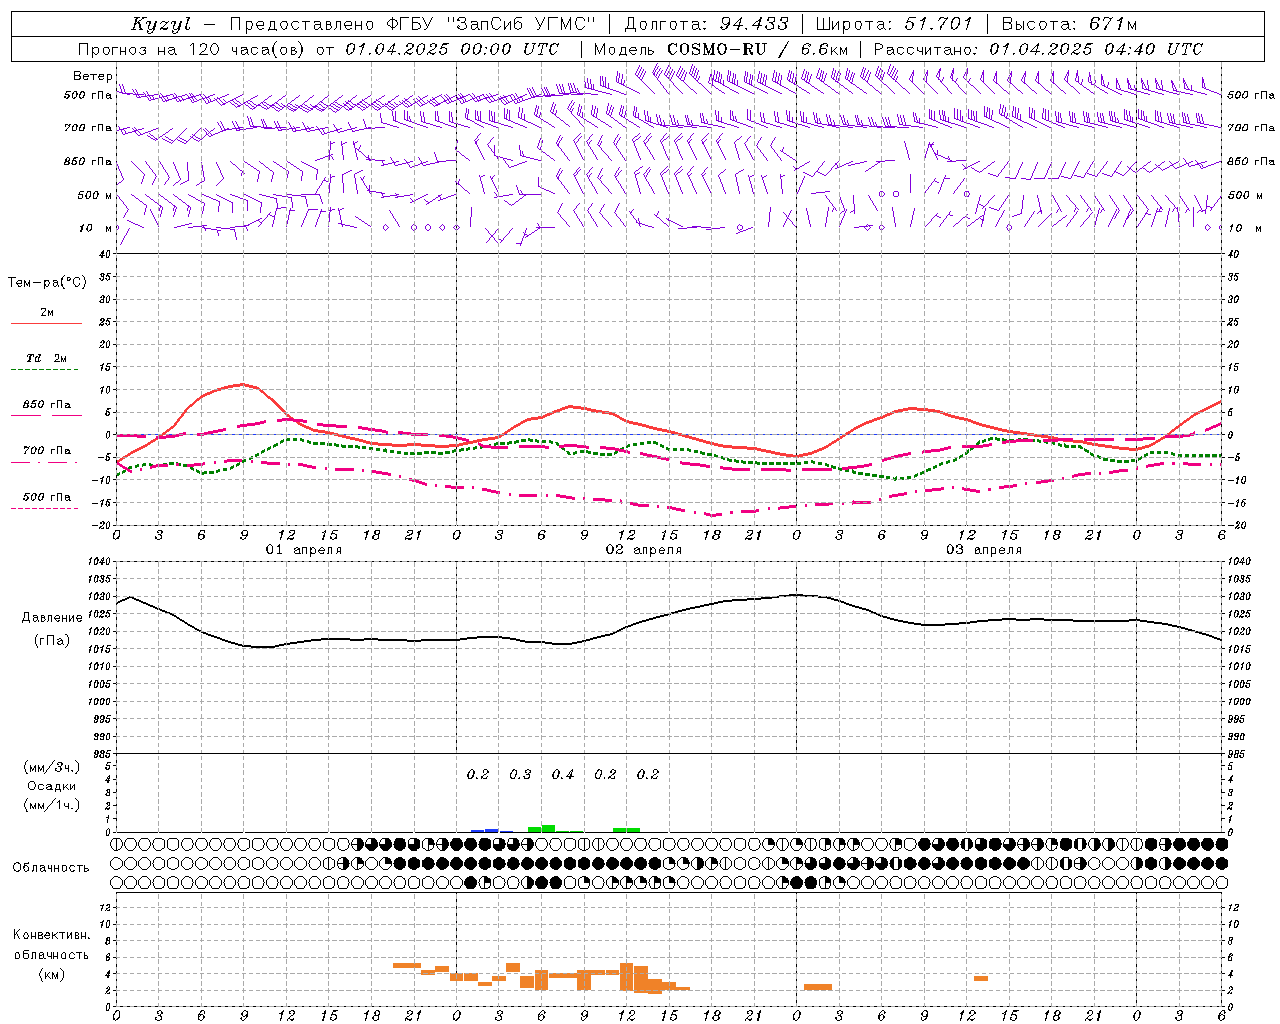Image resolution: width=1280 pixels, height=1024 pixels.
Task: Click the "Конвективн." convective cloud label
Action: point(51,935)
